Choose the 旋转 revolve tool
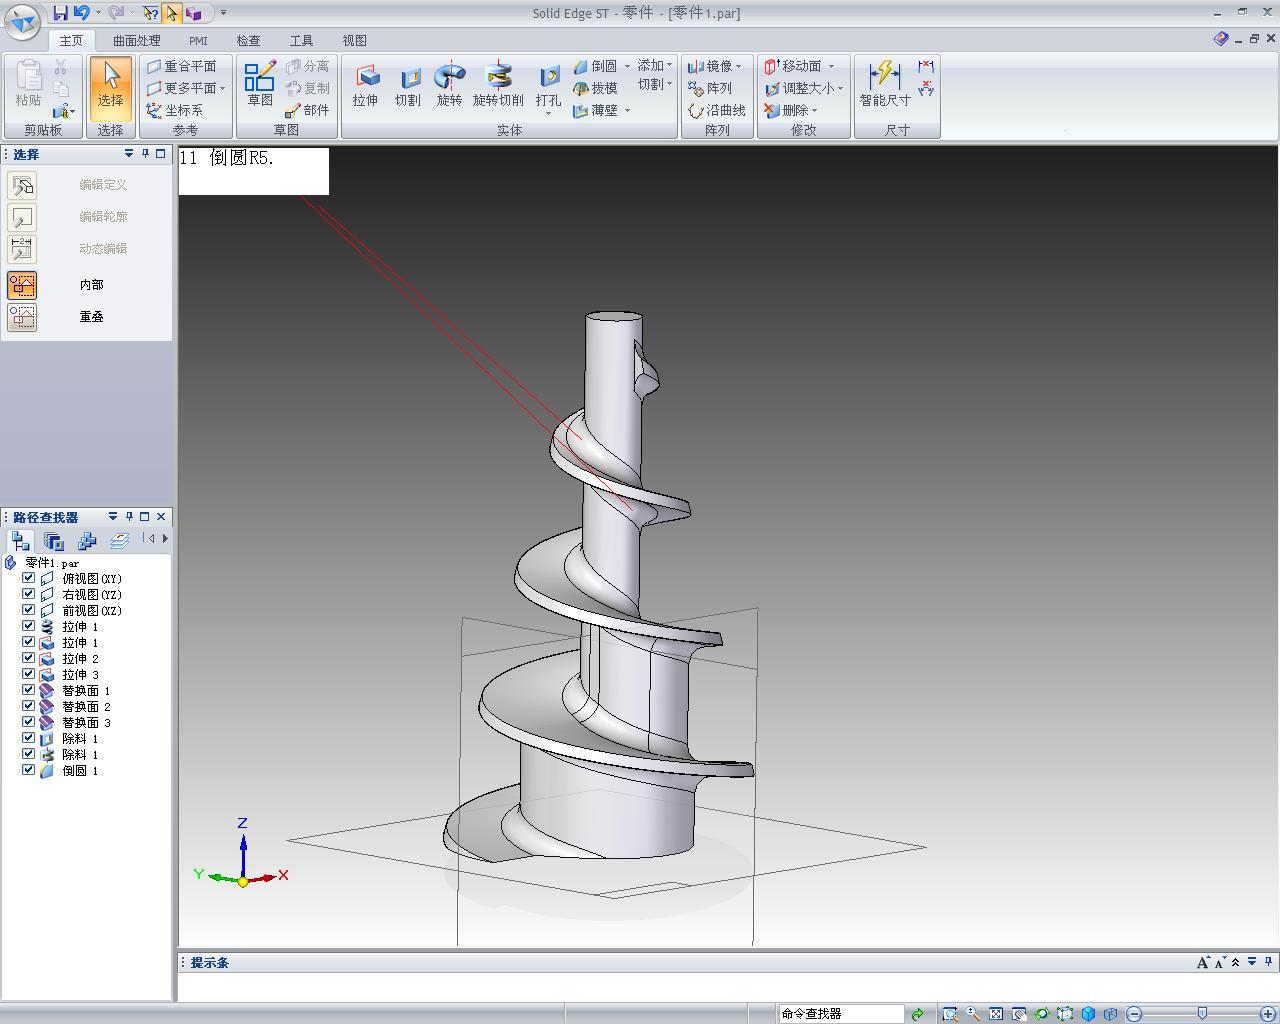This screenshot has width=1280, height=1024. [x=450, y=86]
